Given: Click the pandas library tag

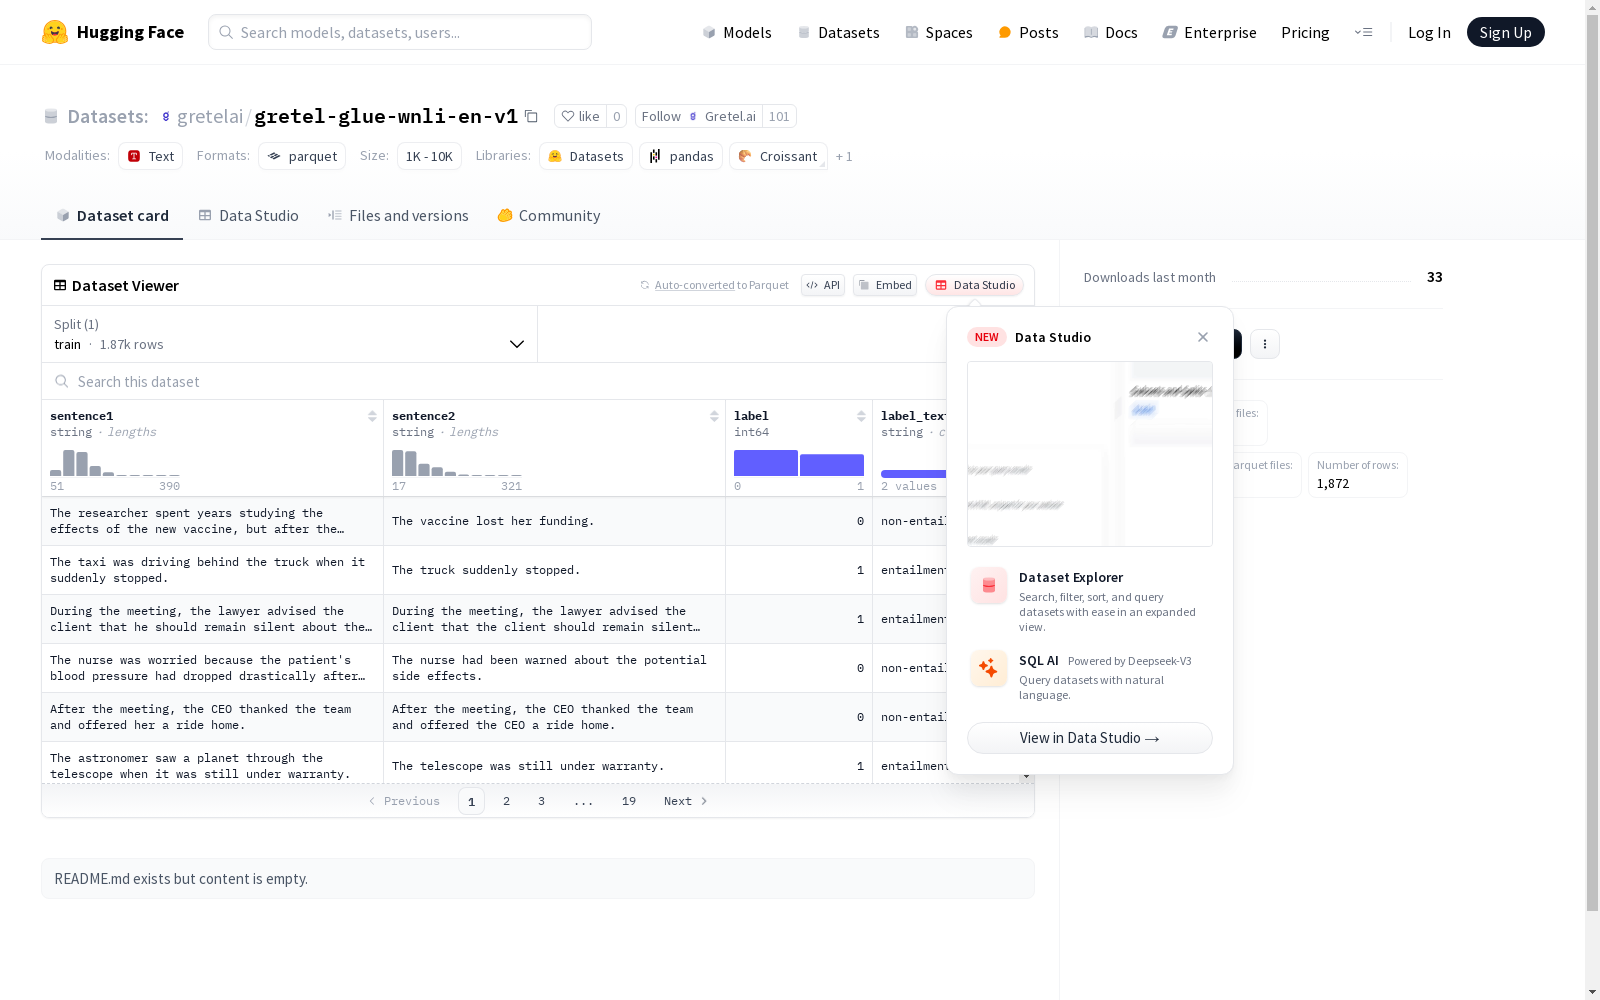Looking at the screenshot, I should [681, 156].
